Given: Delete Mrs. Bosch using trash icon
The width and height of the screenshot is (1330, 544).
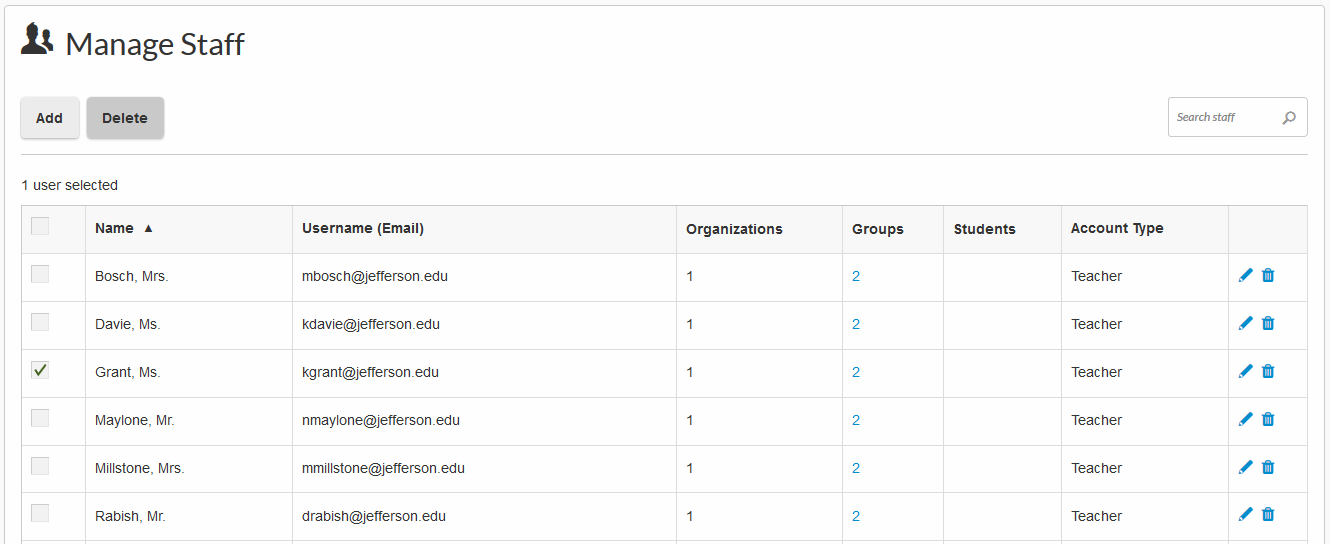Looking at the screenshot, I should tap(1268, 275).
